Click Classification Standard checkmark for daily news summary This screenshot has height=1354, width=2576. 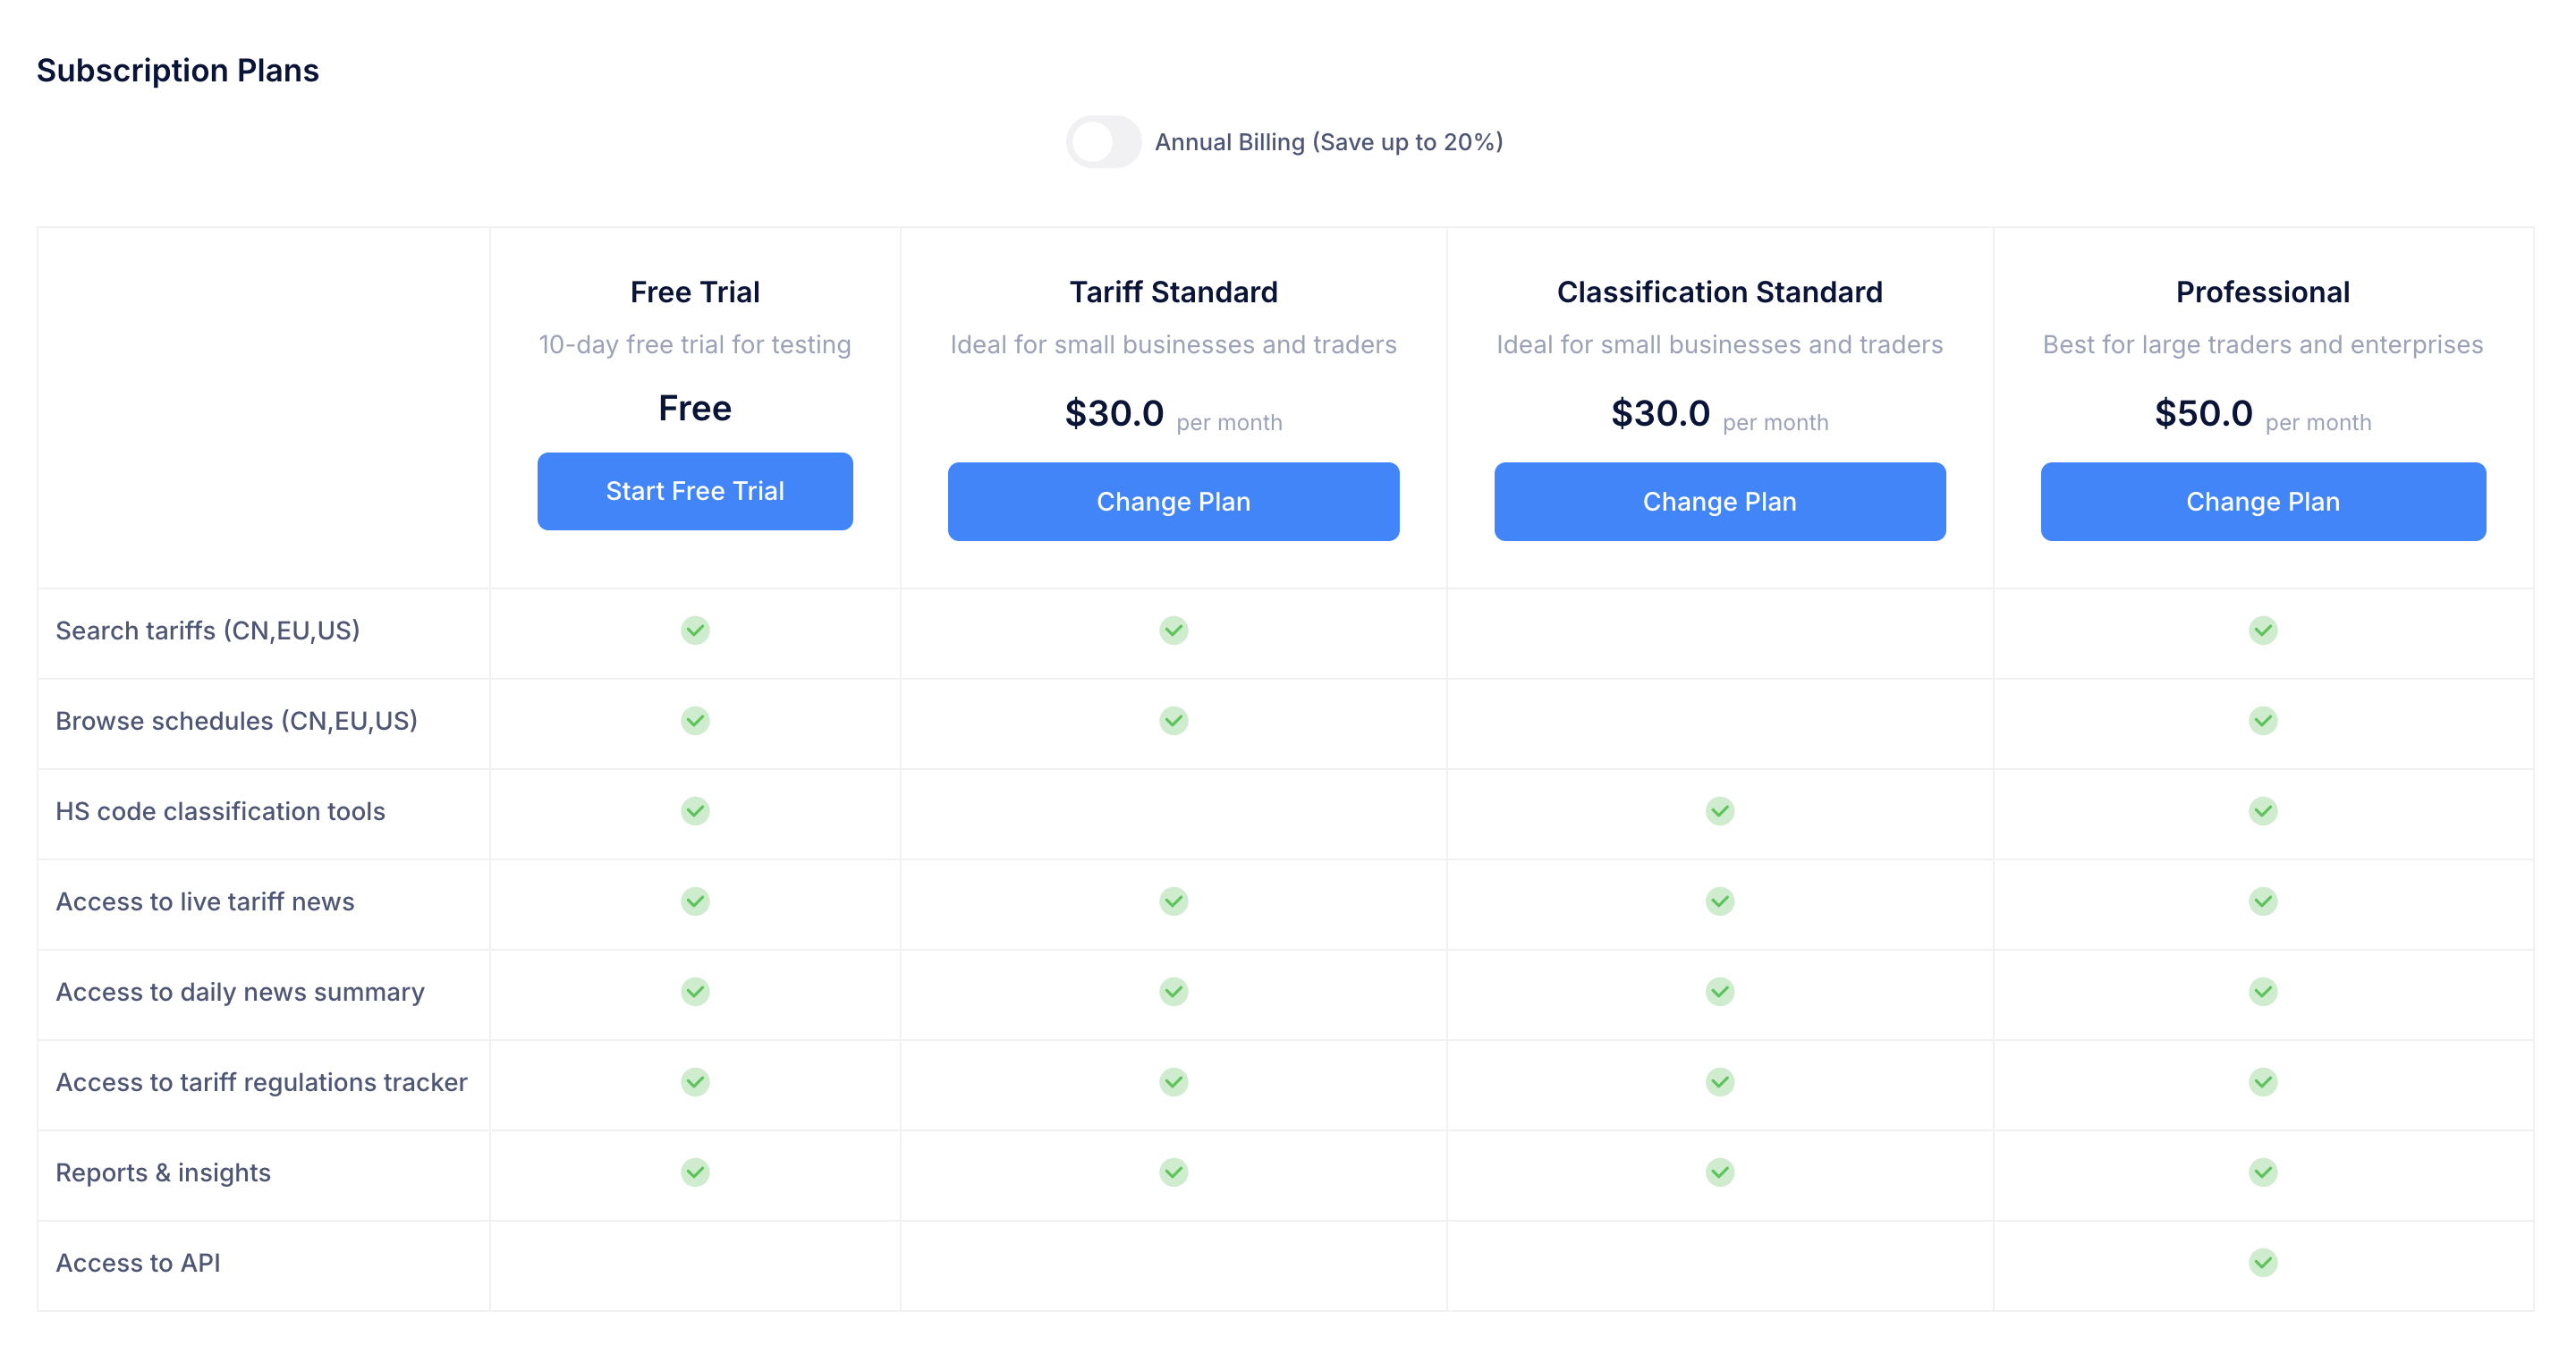click(1719, 991)
